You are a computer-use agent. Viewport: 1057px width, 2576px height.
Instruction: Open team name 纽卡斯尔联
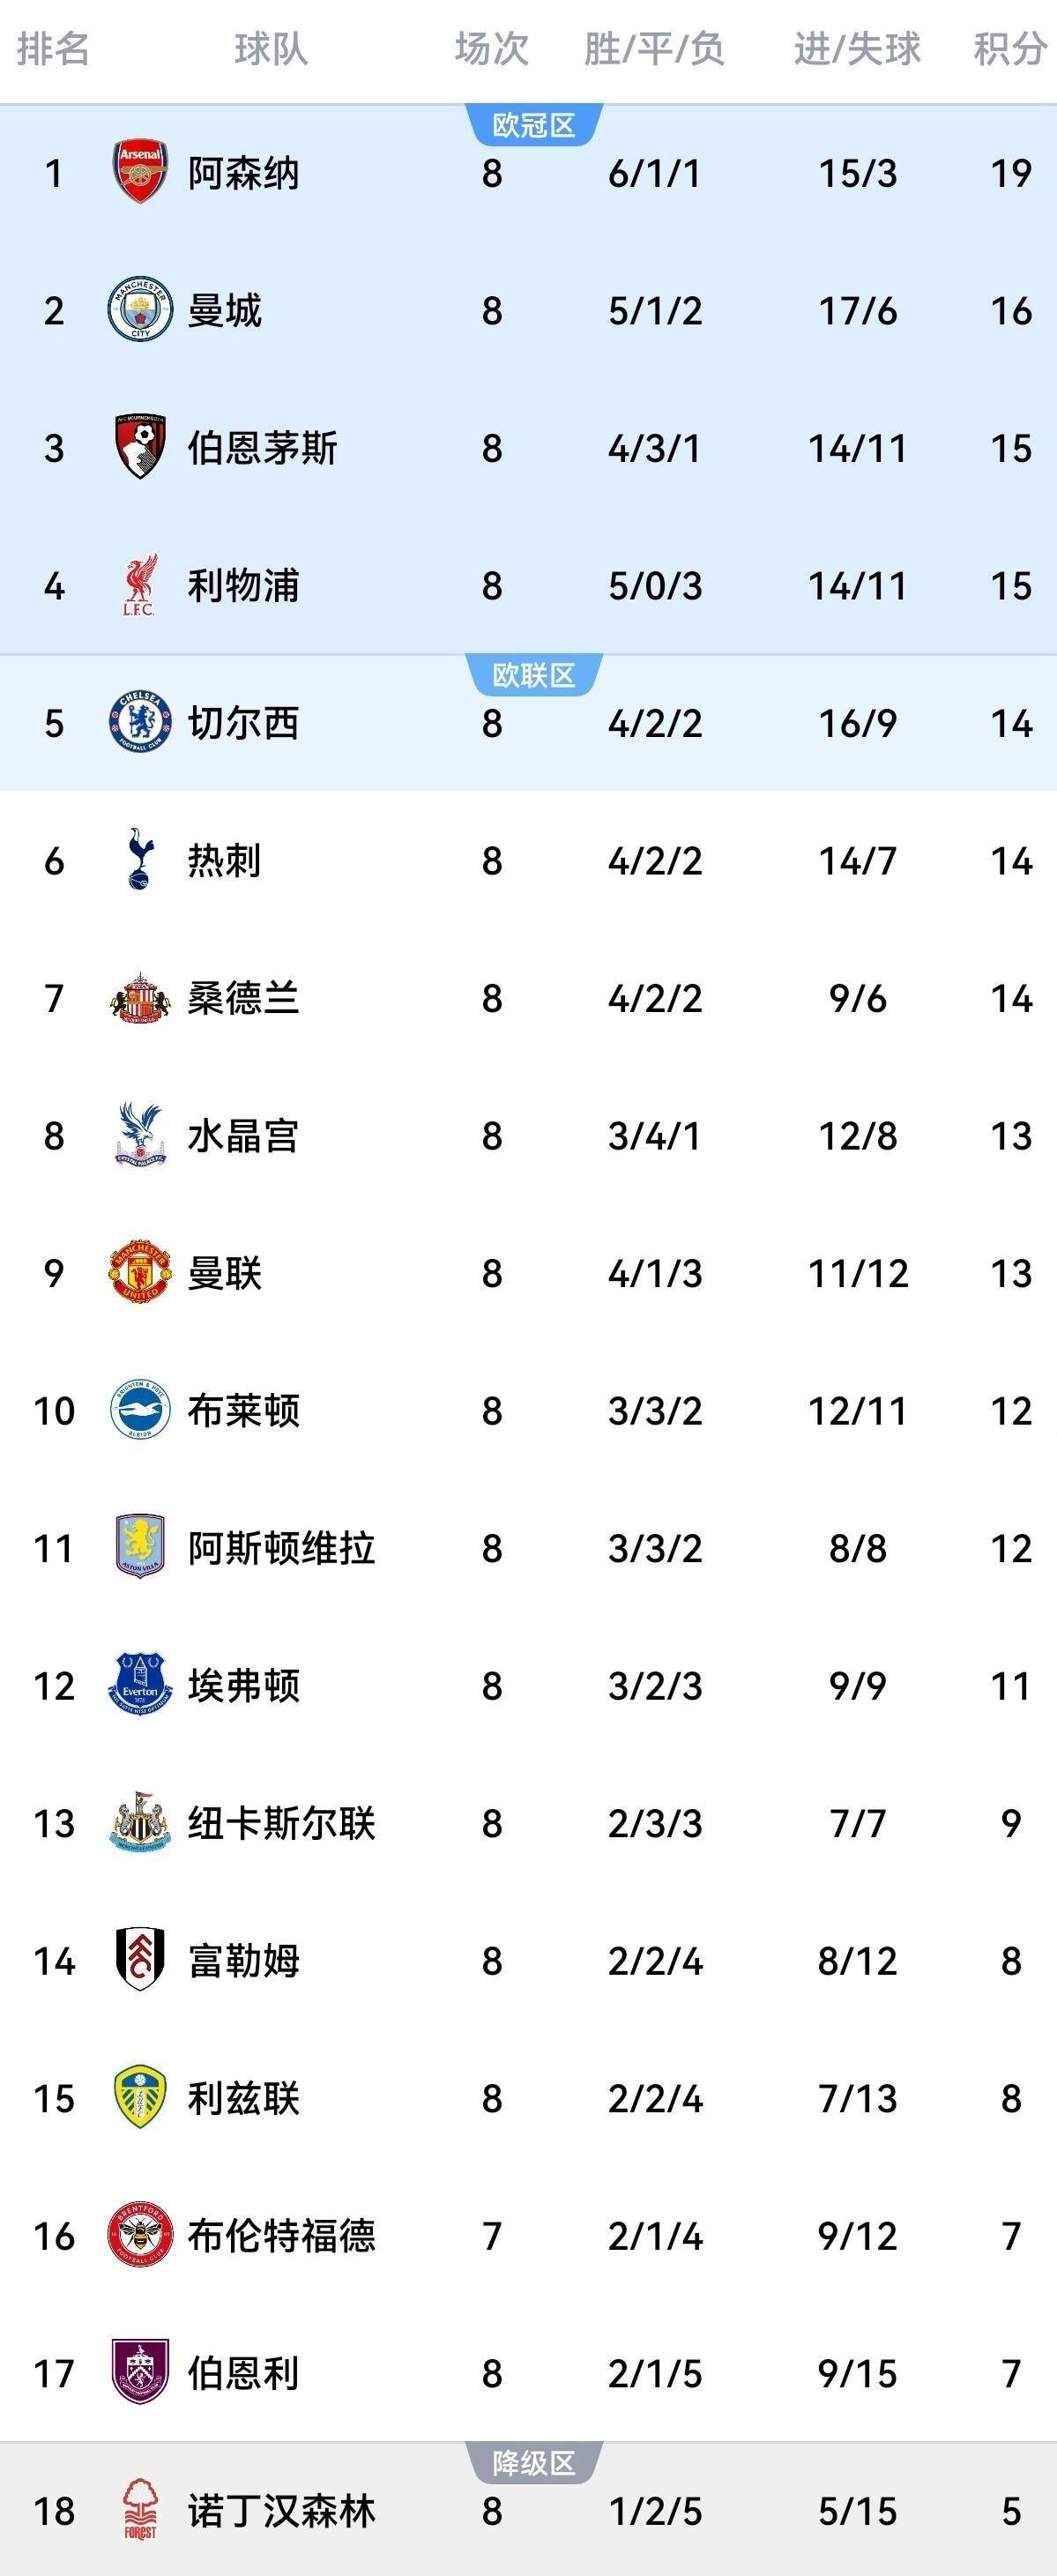281,1823
